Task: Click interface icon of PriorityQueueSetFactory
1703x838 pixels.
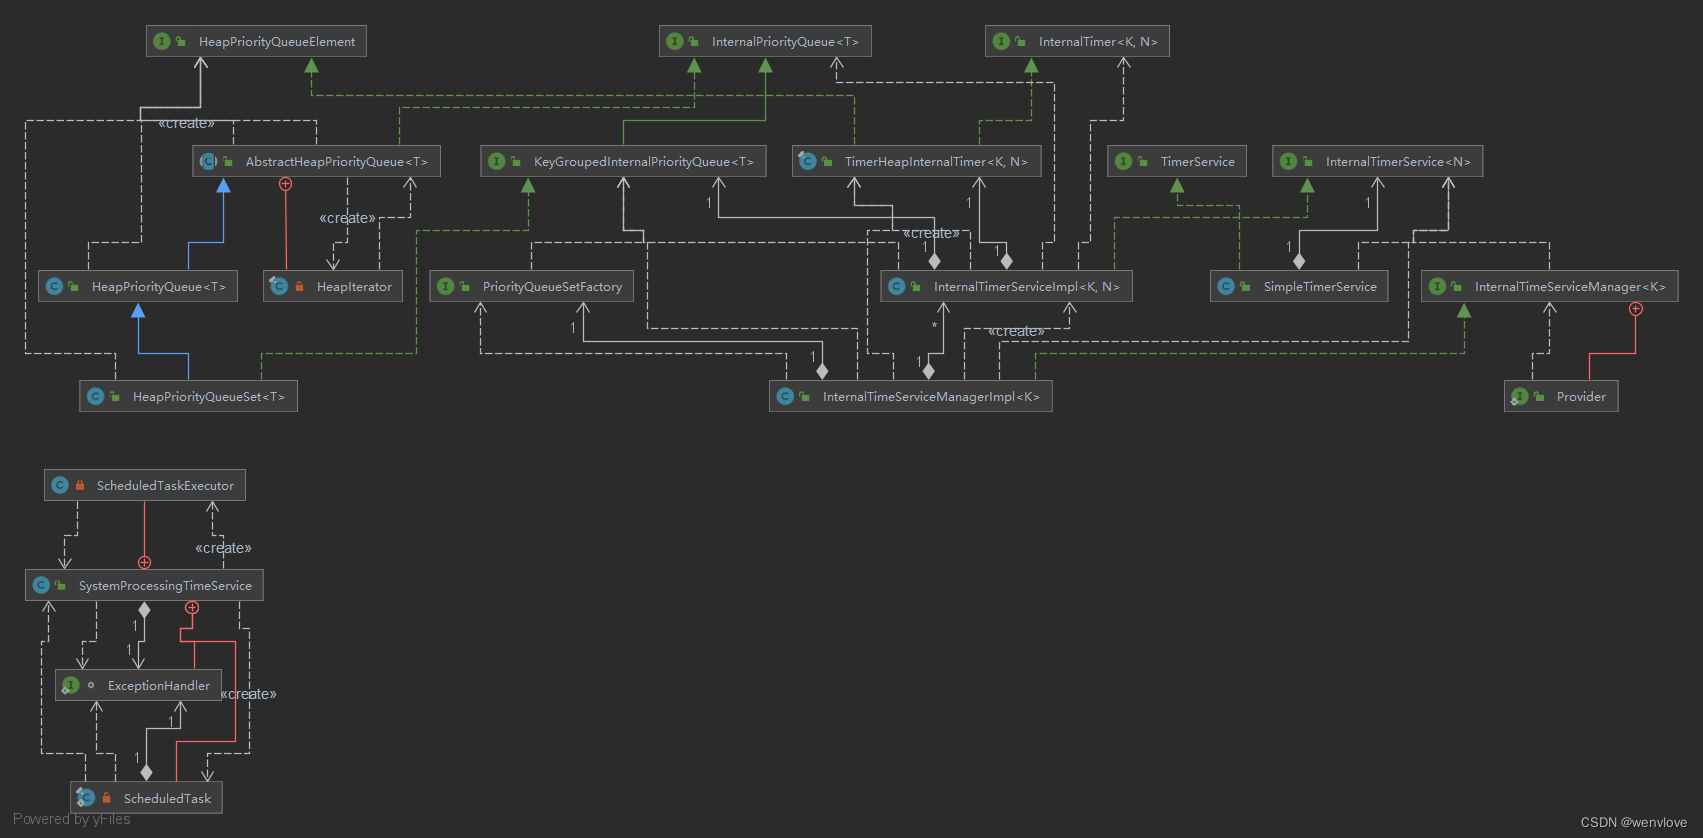Action: [445, 286]
